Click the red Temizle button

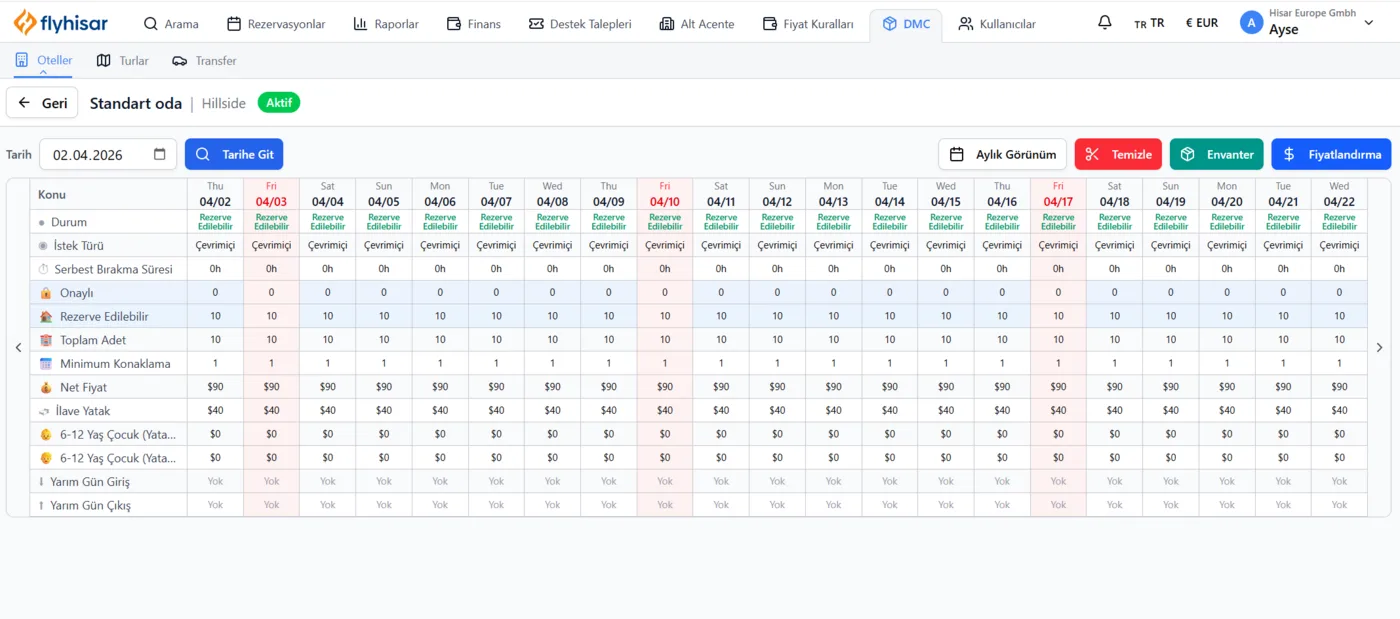coord(1118,155)
